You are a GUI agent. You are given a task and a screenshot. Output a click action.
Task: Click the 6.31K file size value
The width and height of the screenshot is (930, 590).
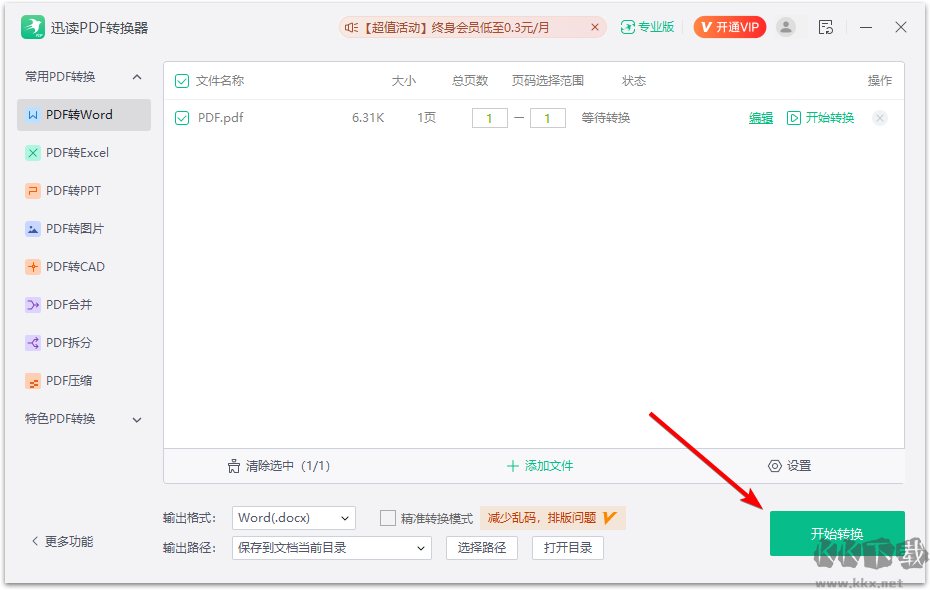(368, 118)
